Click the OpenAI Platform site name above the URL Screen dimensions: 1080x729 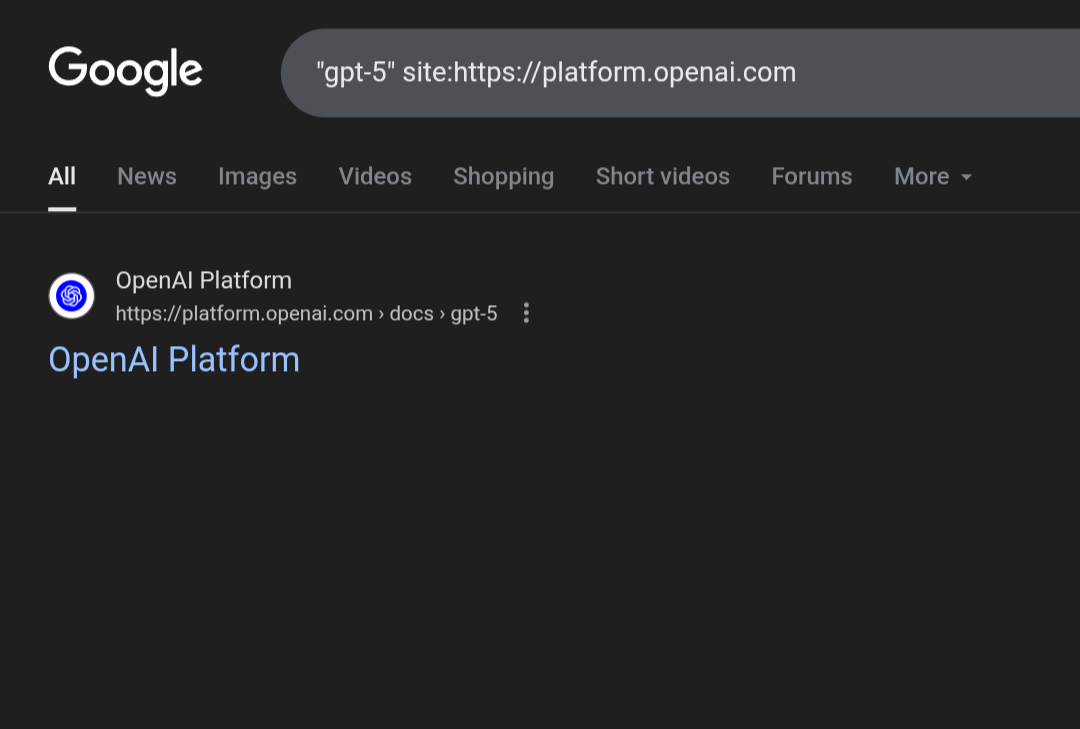click(204, 280)
